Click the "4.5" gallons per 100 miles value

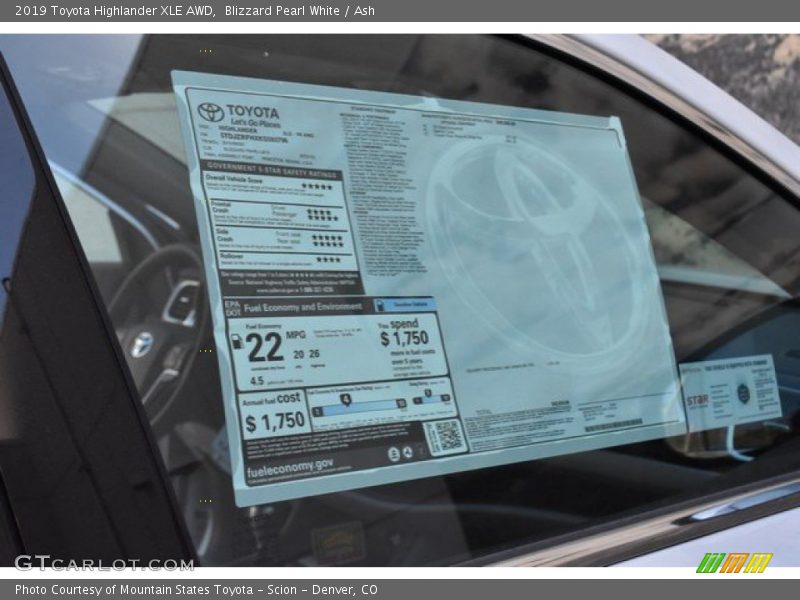coord(257,381)
